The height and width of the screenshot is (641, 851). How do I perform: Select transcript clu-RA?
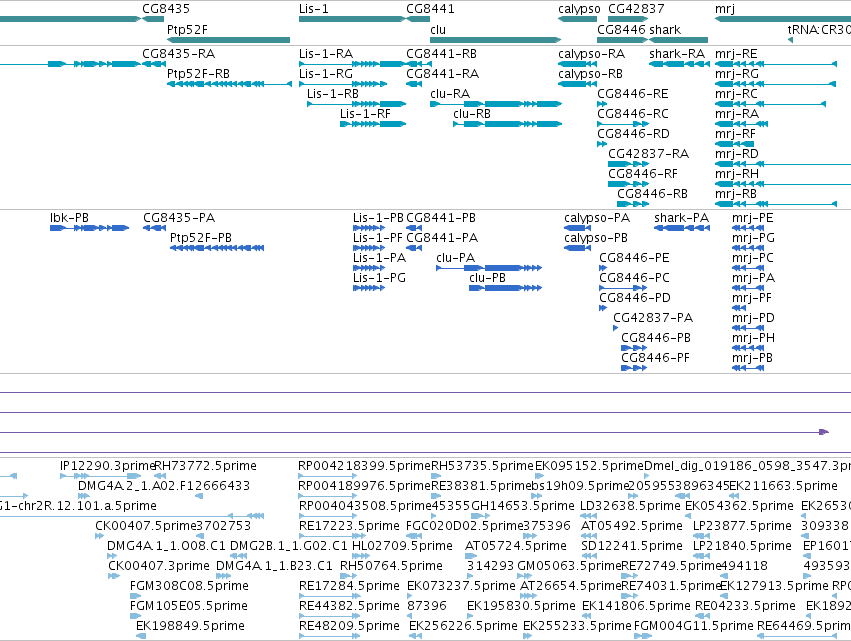point(496,104)
